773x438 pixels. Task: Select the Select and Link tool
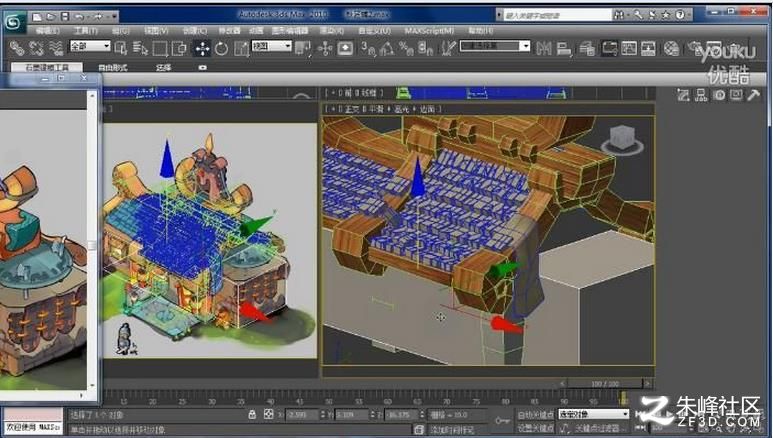click(x=17, y=48)
